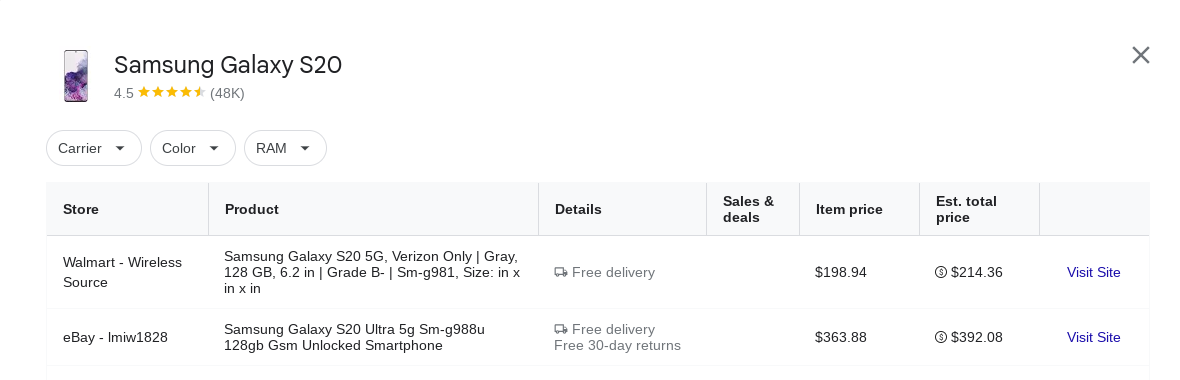Click the dollar icon beside $392.08
Image resolution: width=1180 pixels, height=380 pixels.
tap(941, 337)
